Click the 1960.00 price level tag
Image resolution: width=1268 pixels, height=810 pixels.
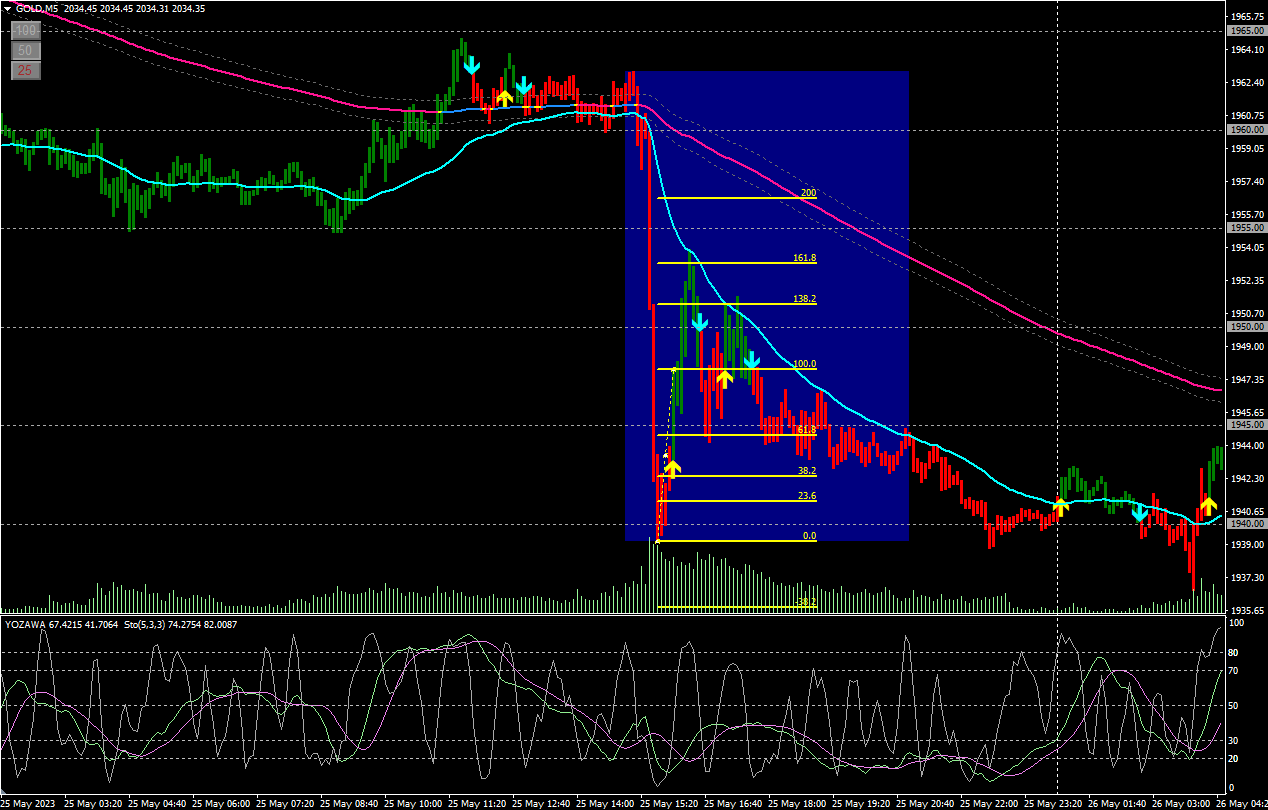point(1246,129)
